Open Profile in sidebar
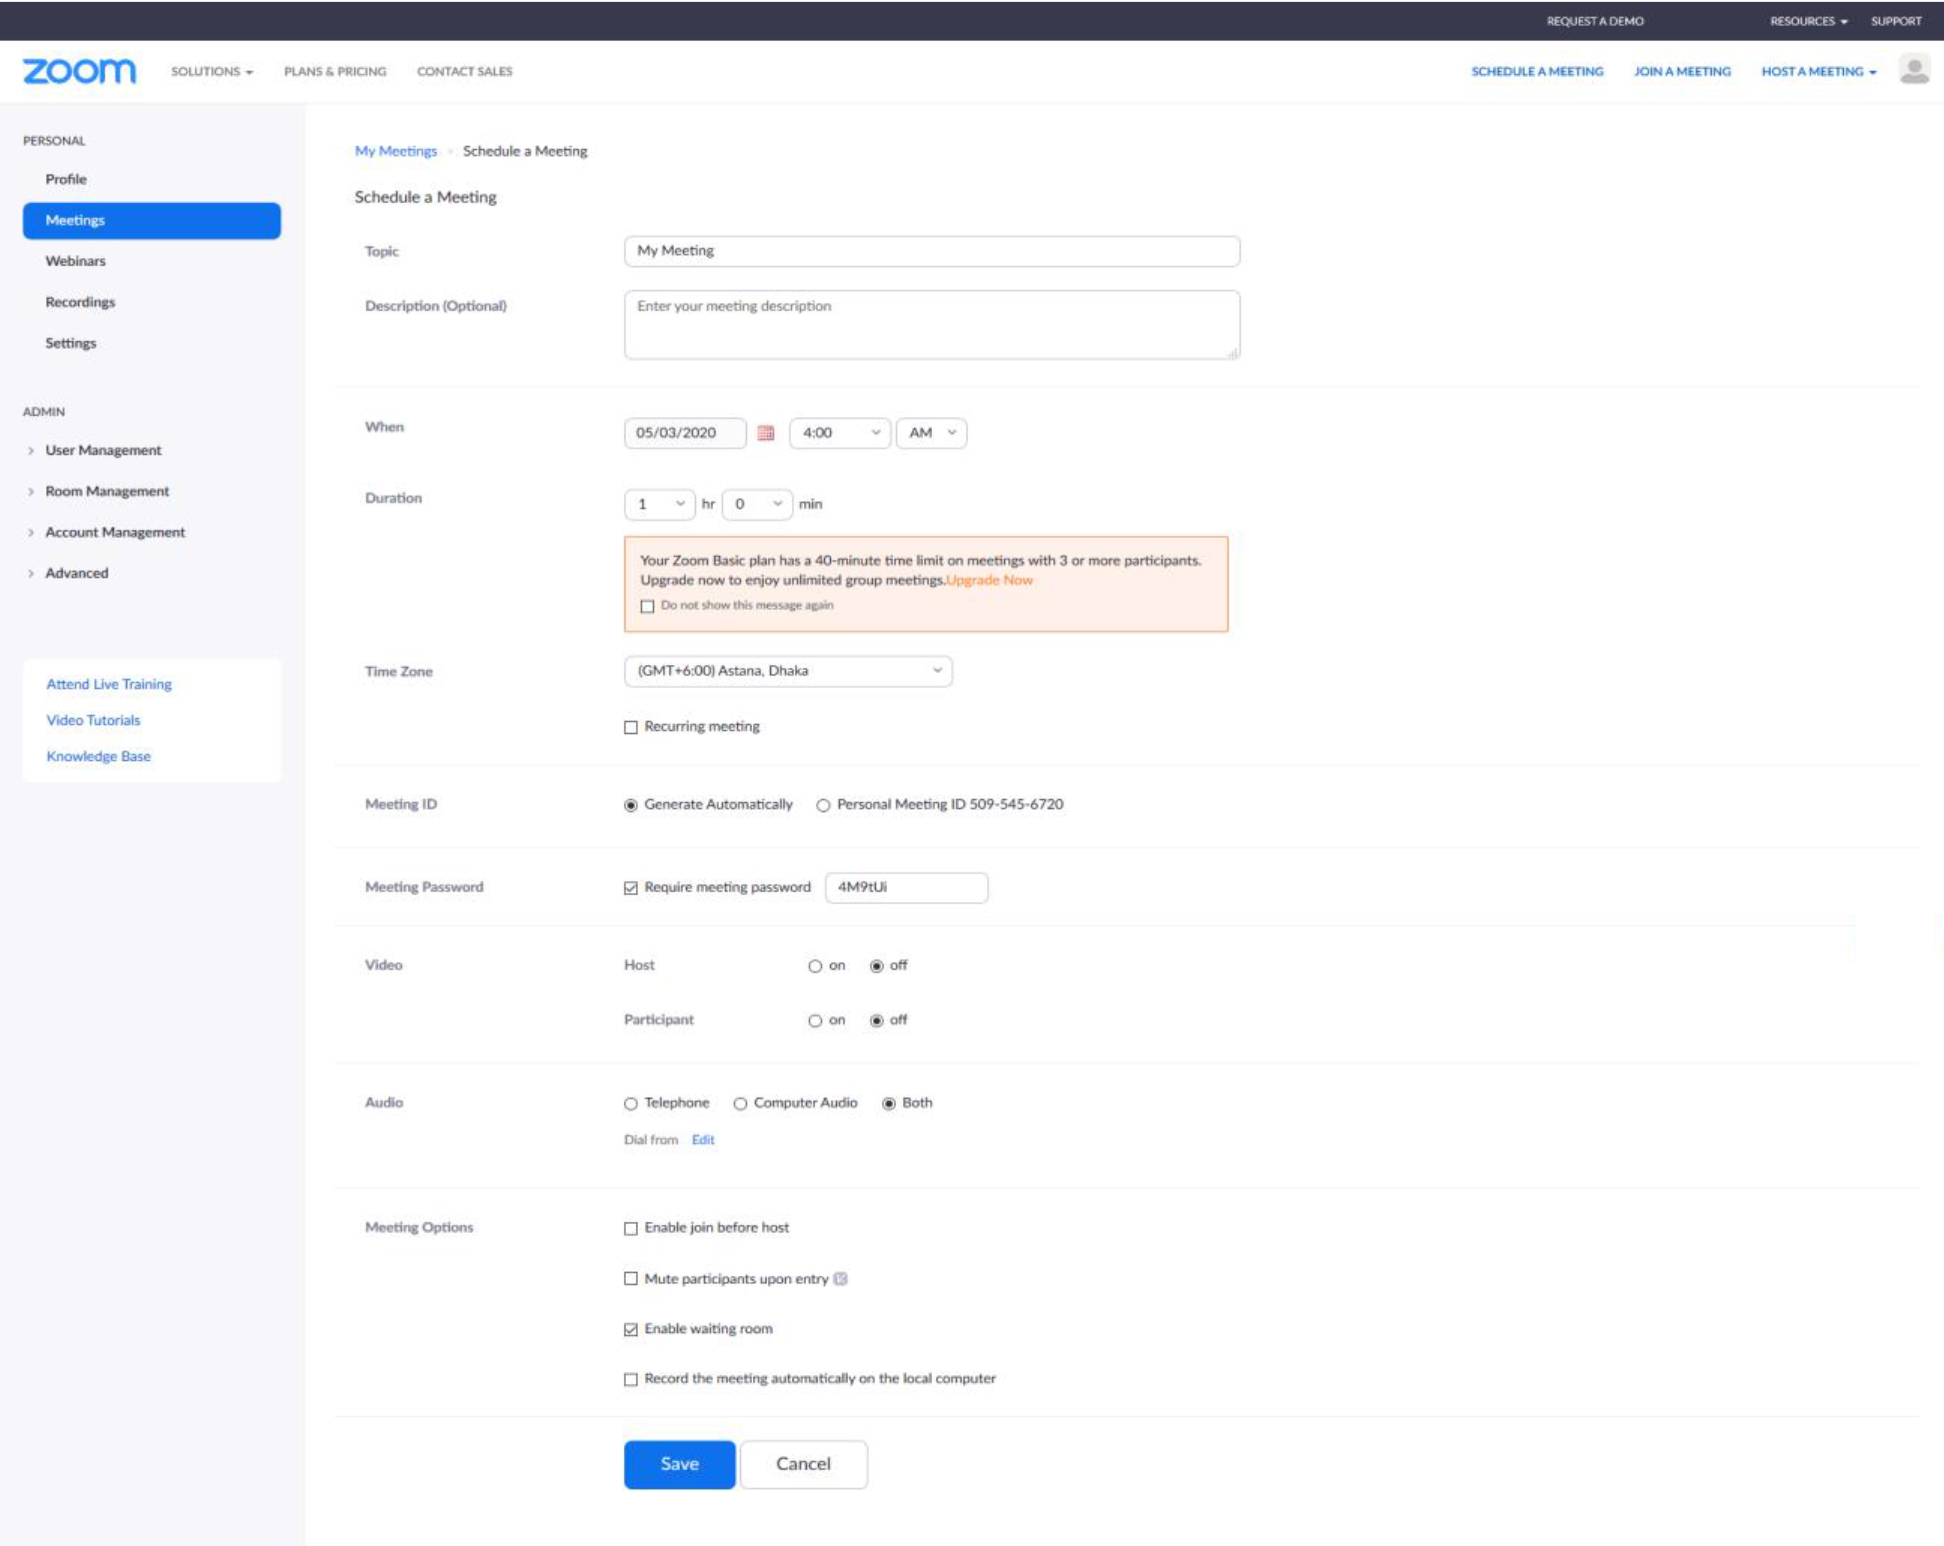1944x1546 pixels. click(x=66, y=179)
